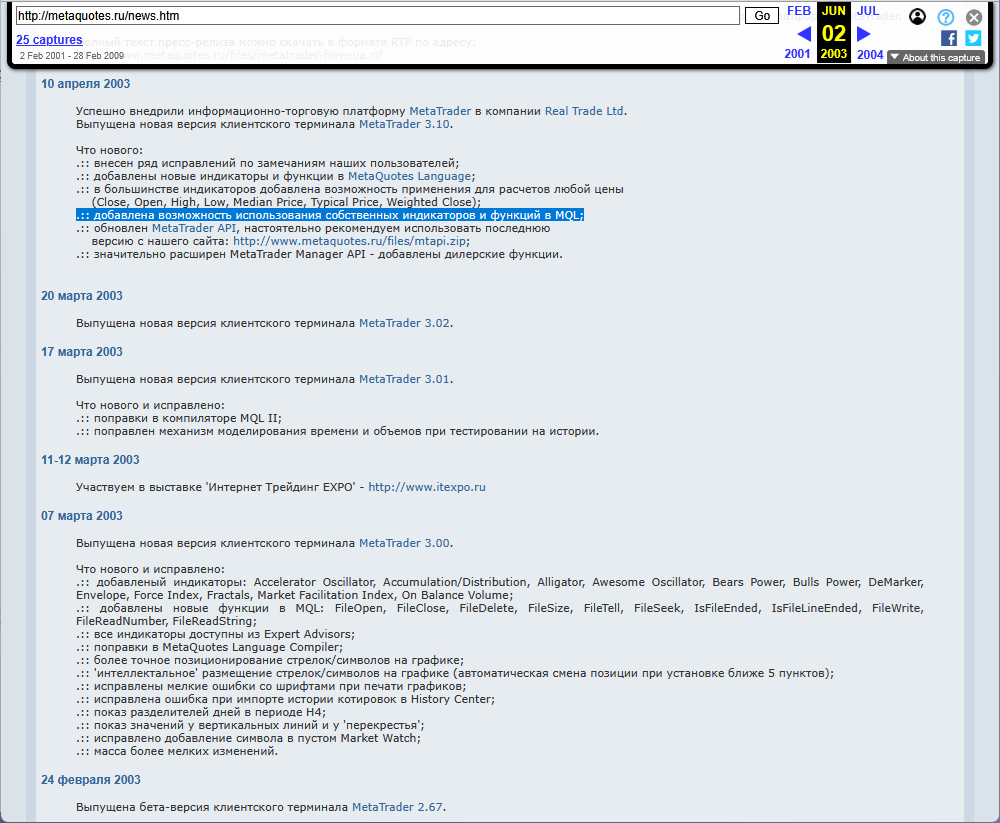Click the '17 марта 2003' heading
This screenshot has height=823, width=1000.
(82, 352)
